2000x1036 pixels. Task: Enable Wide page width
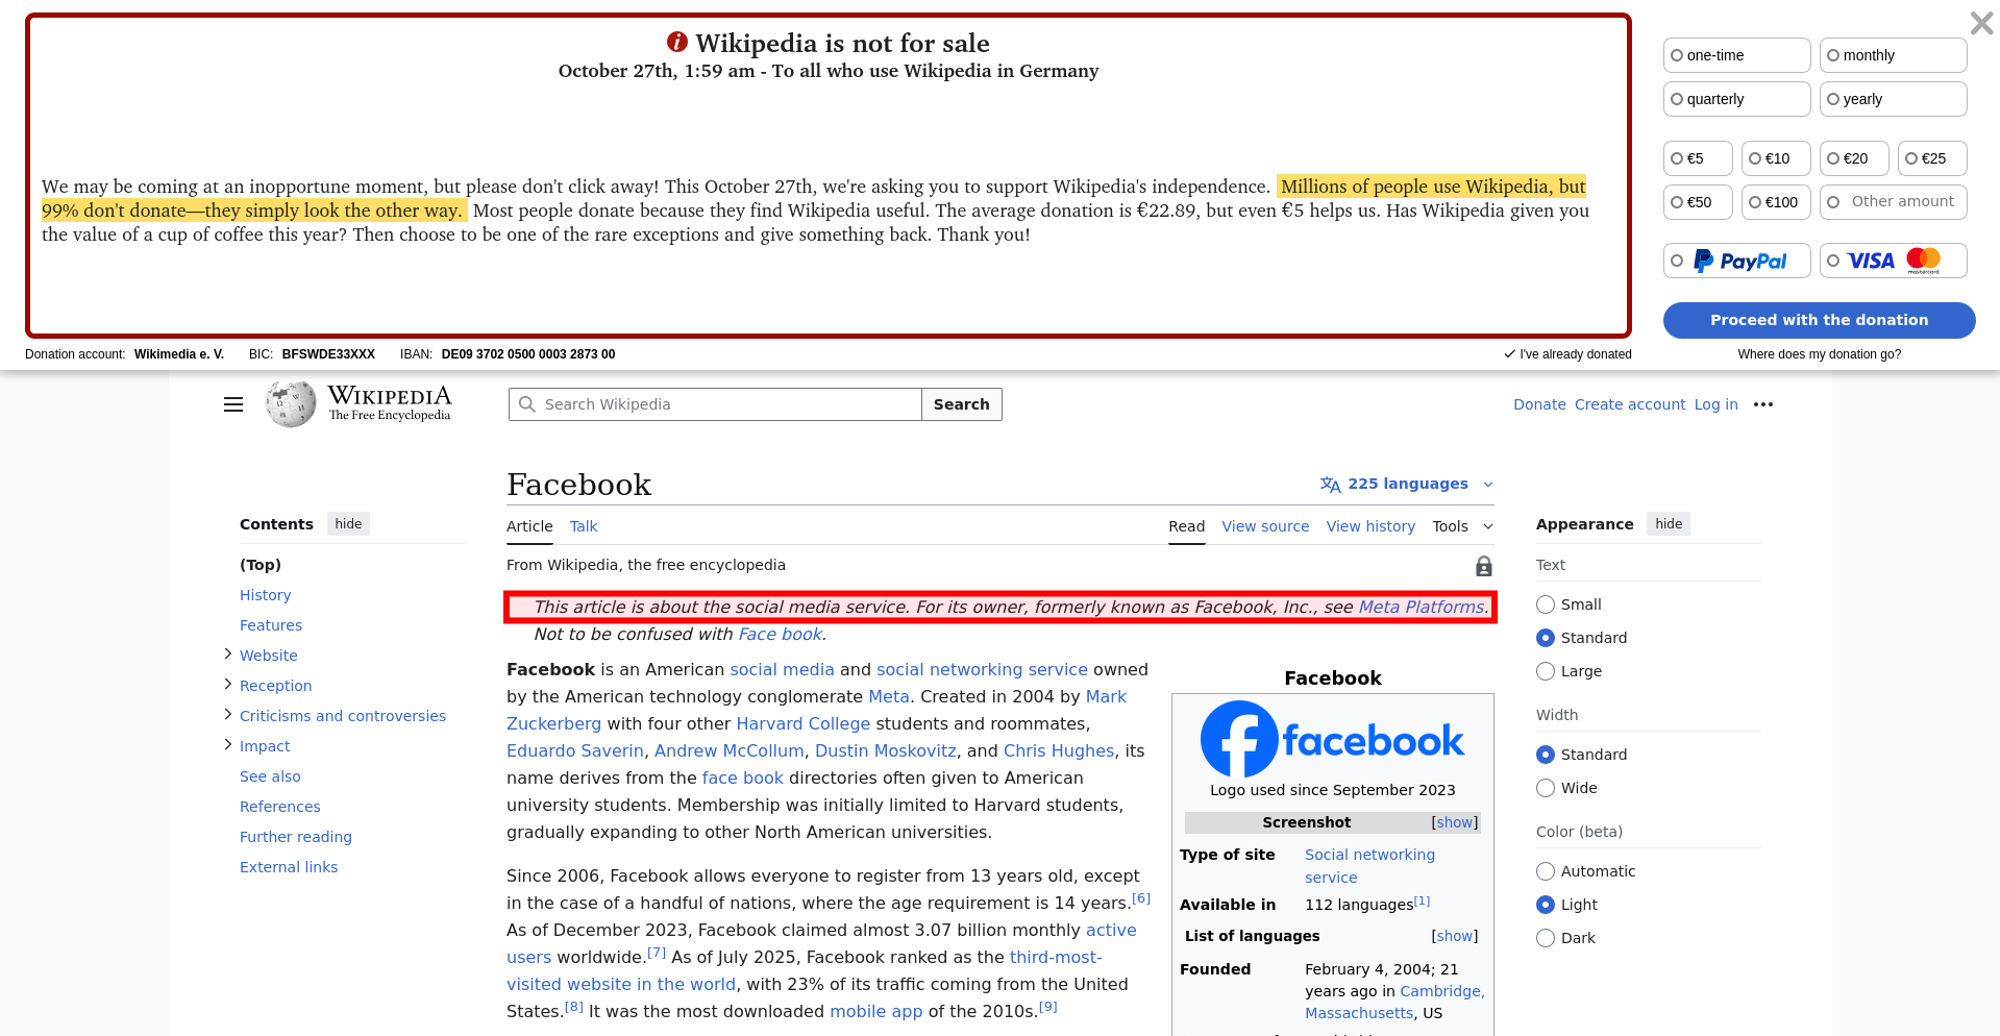coord(1545,788)
